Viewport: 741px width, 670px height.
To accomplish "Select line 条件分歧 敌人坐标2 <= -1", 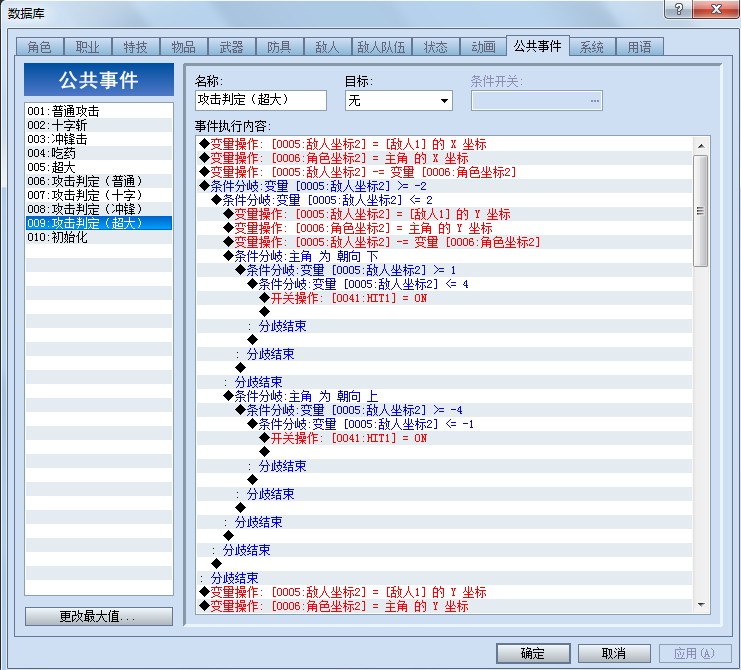I will click(444, 424).
